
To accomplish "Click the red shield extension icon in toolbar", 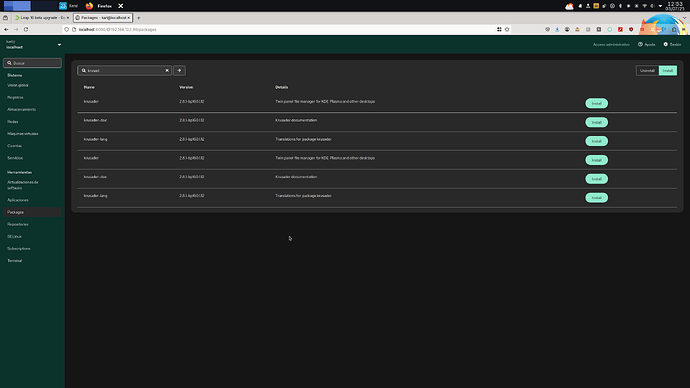I will click(x=631, y=29).
